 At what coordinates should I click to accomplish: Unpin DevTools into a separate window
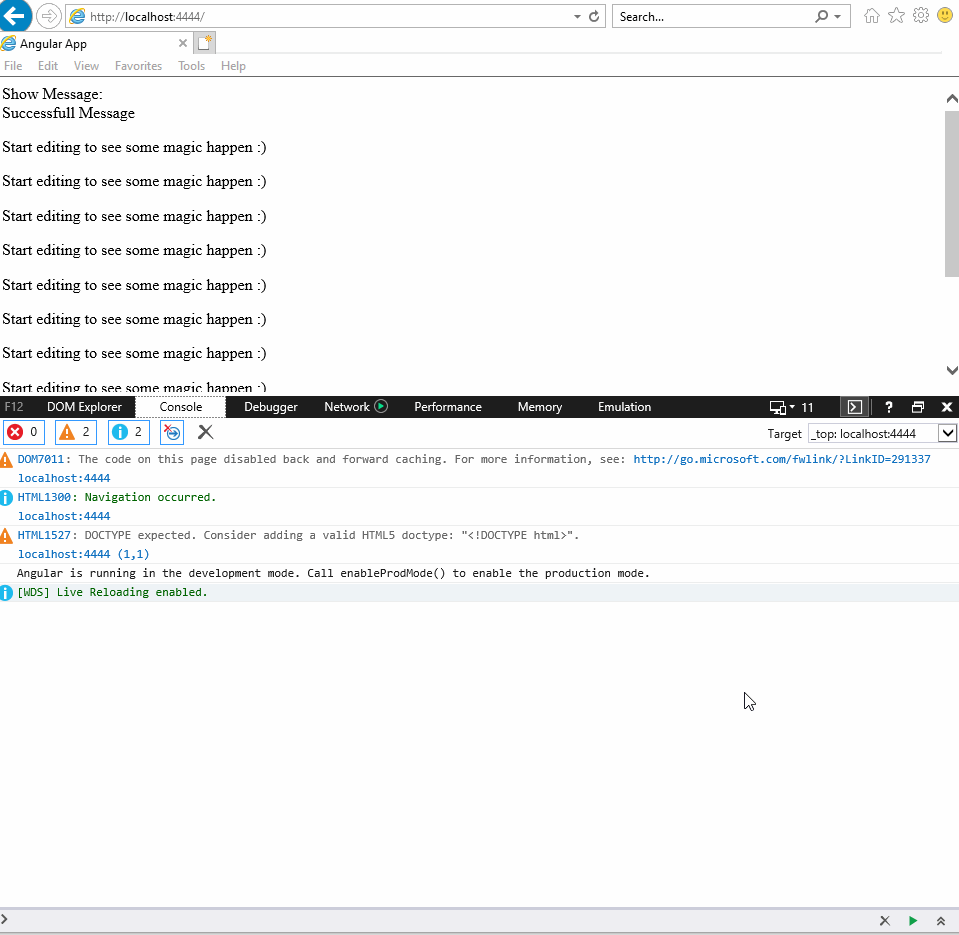click(917, 407)
